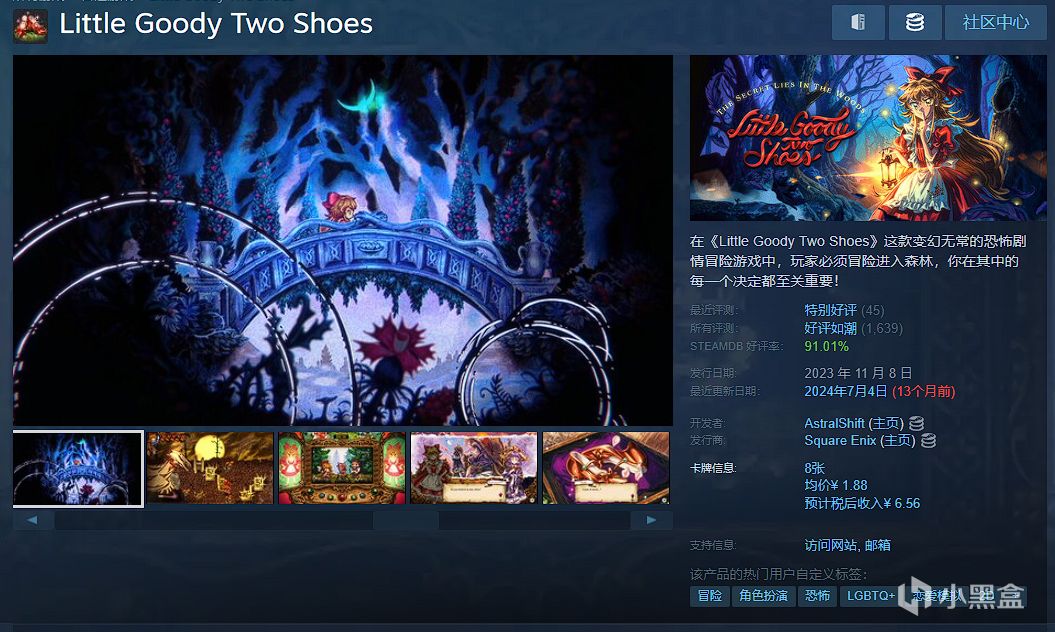Open the 访问网站 support website link

click(x=831, y=545)
